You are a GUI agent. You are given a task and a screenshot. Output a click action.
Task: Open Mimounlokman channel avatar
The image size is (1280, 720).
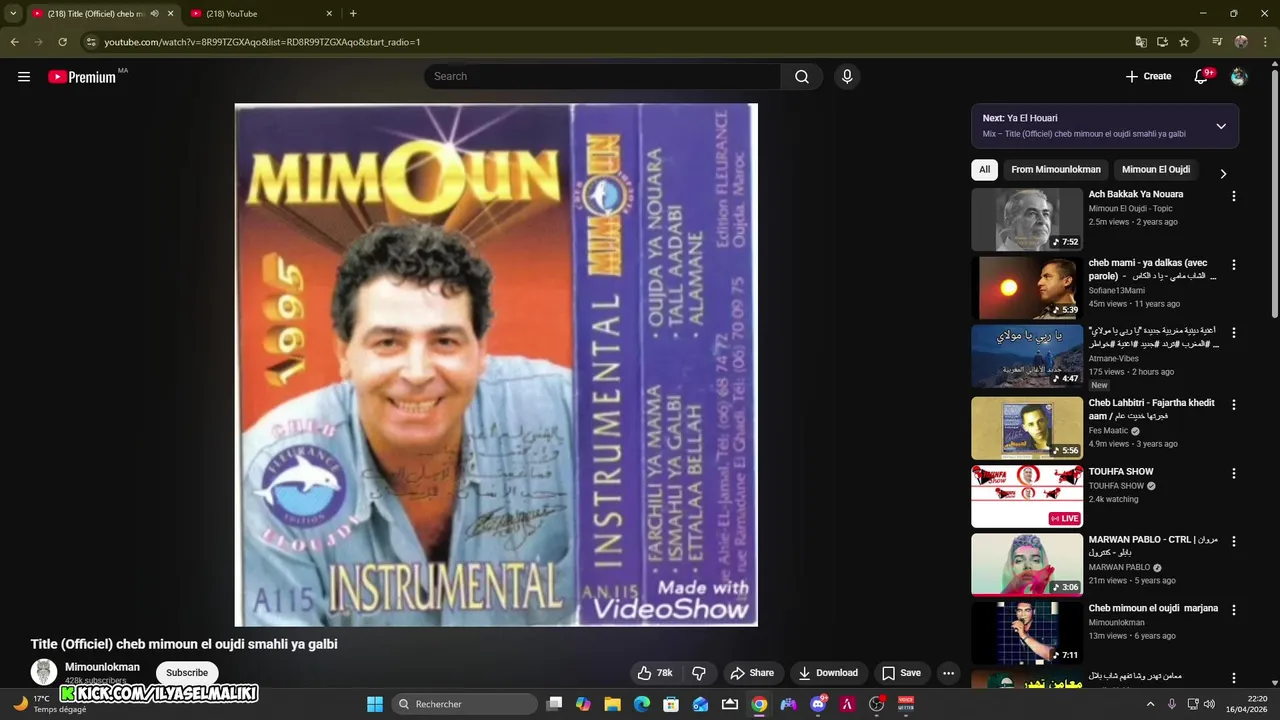(x=44, y=672)
